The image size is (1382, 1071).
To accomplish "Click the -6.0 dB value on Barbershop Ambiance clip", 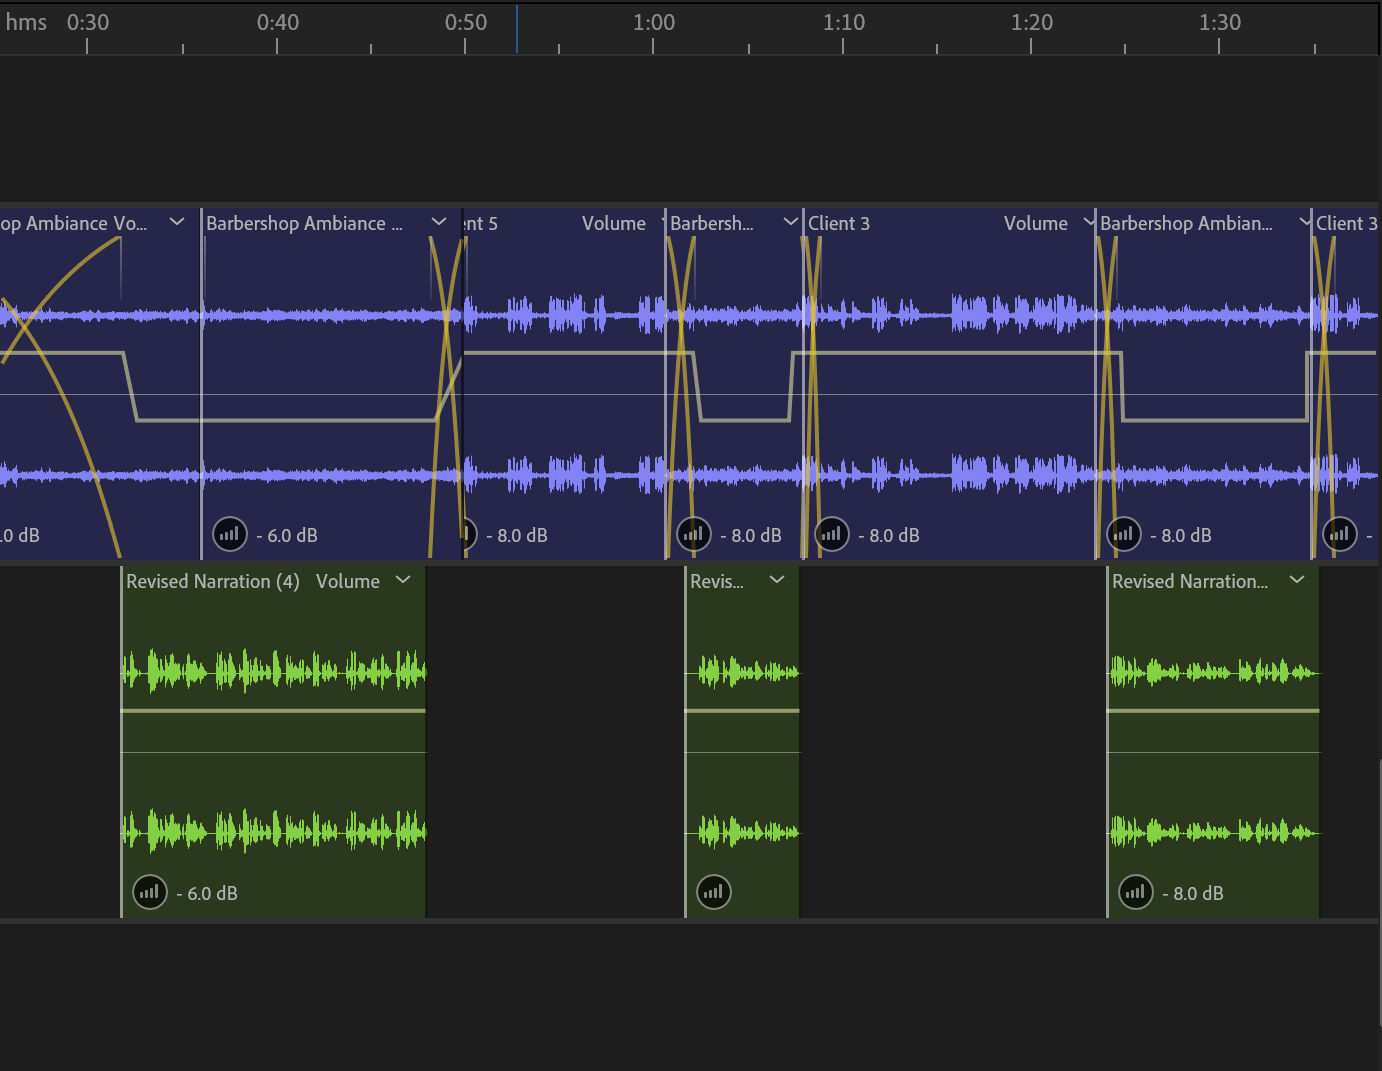I will (x=287, y=536).
